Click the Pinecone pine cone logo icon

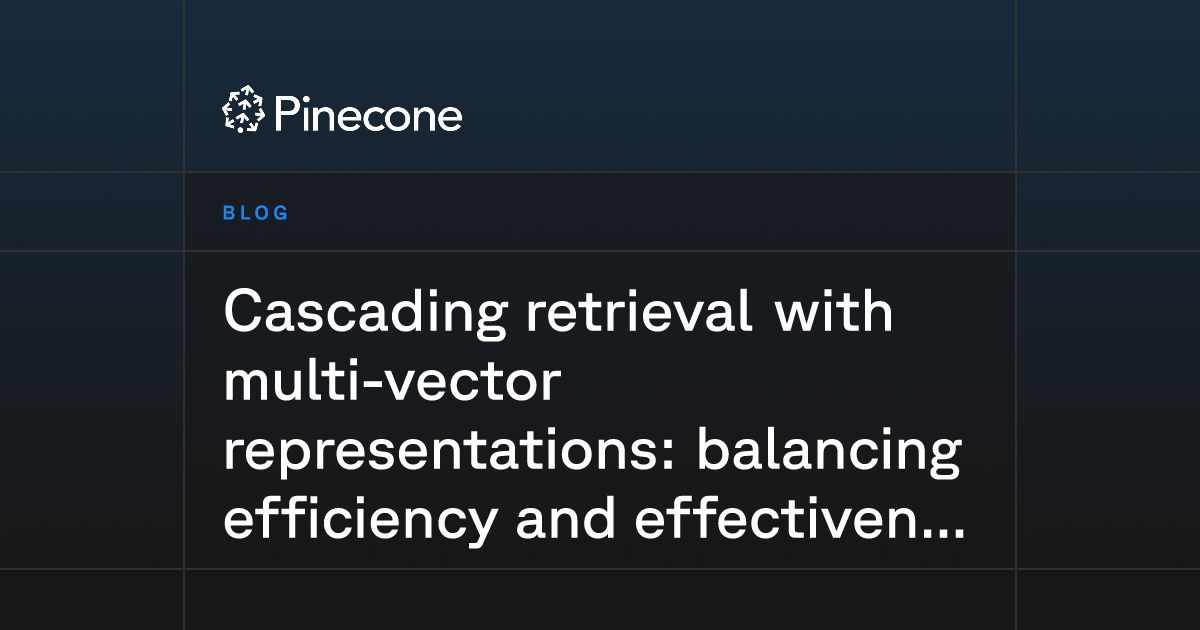(x=242, y=110)
